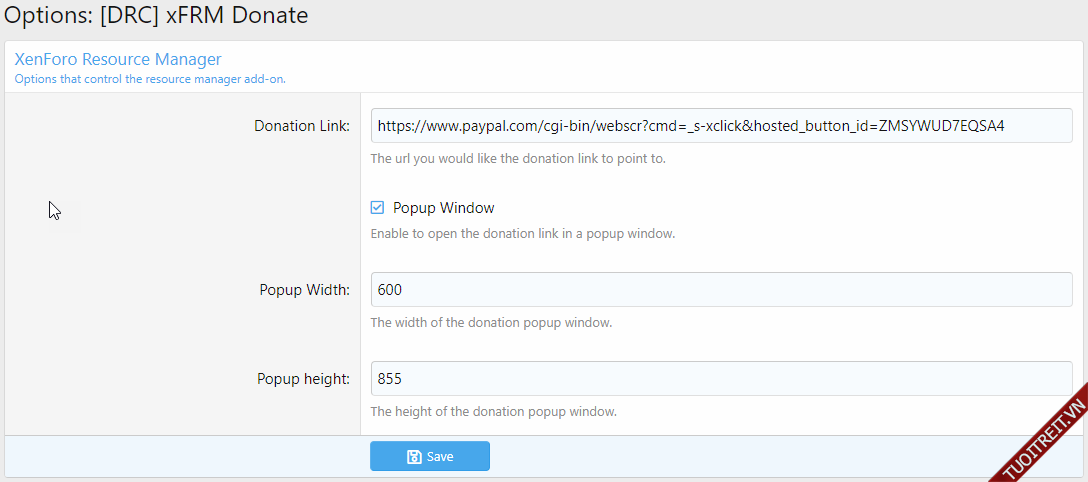Click the Options: [DRC] xFRM Donate title
1088x482 pixels.
[x=156, y=16]
